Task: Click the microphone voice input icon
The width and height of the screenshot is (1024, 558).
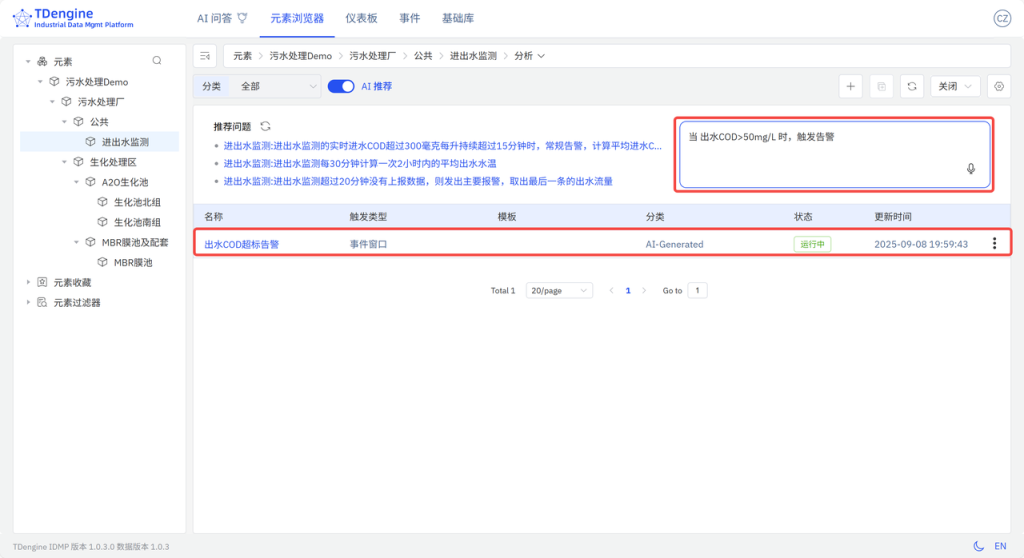Action: click(x=970, y=169)
